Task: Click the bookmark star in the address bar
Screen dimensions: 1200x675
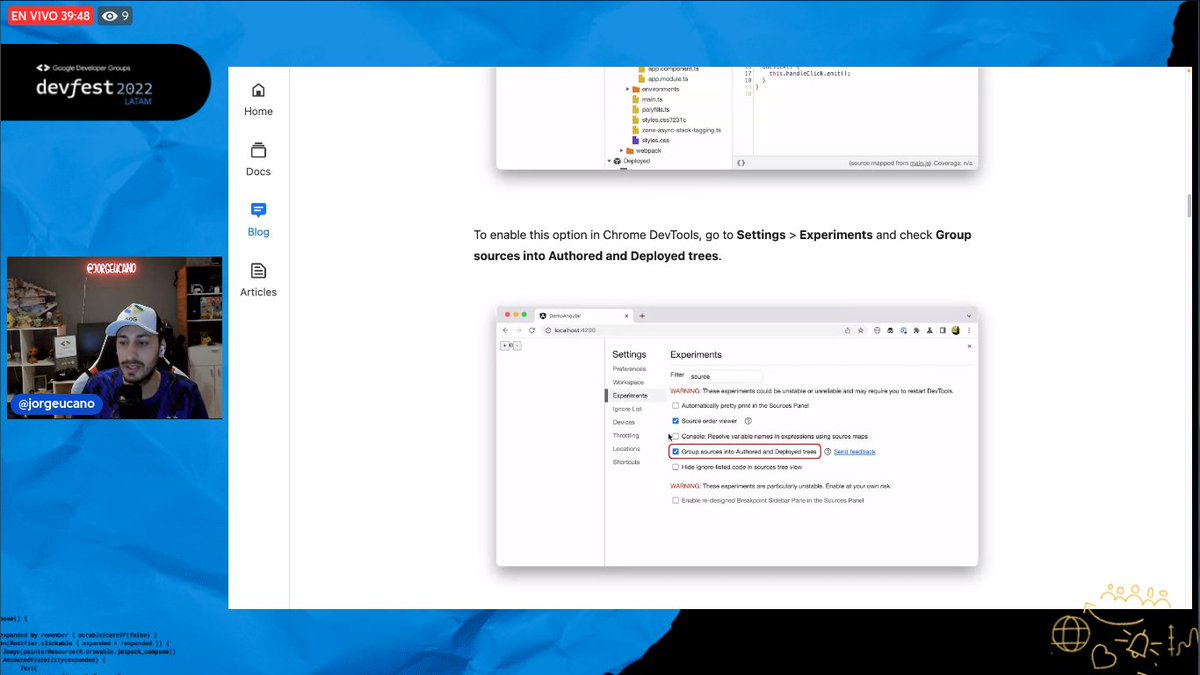Action: tap(860, 330)
